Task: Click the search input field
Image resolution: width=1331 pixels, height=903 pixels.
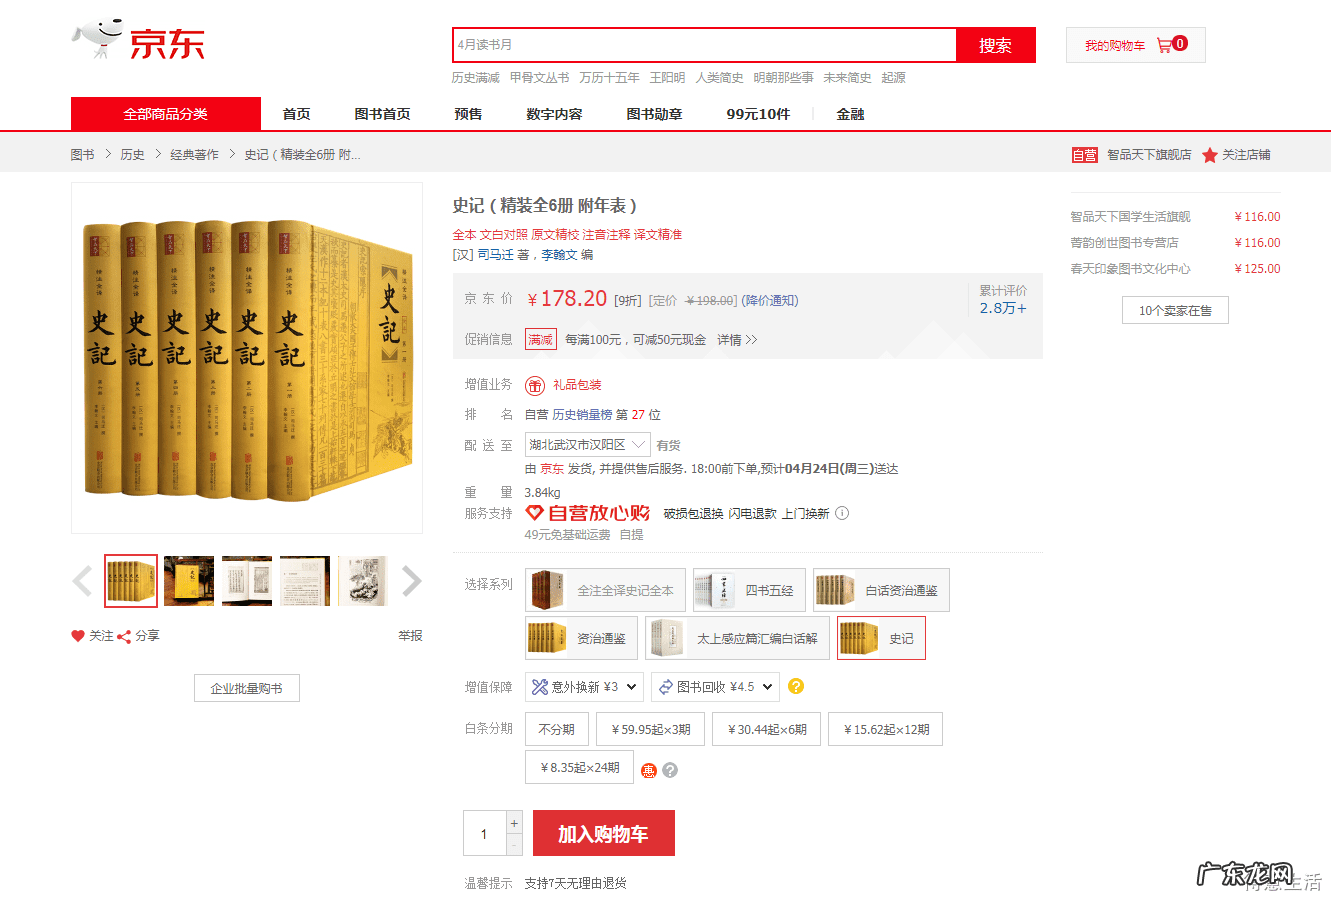Action: [705, 45]
